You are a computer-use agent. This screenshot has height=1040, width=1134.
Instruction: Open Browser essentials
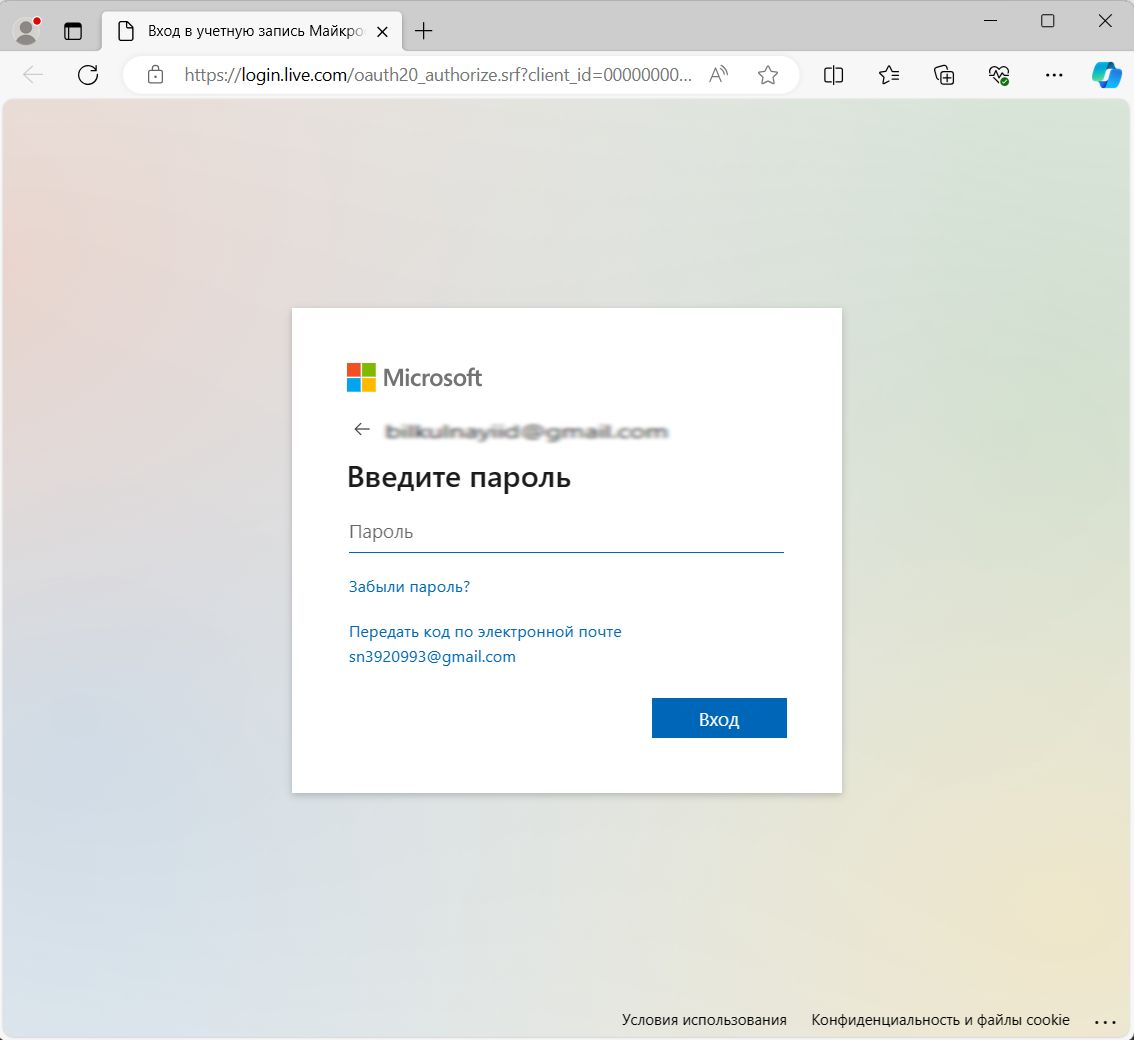pyautogui.click(x=998, y=74)
